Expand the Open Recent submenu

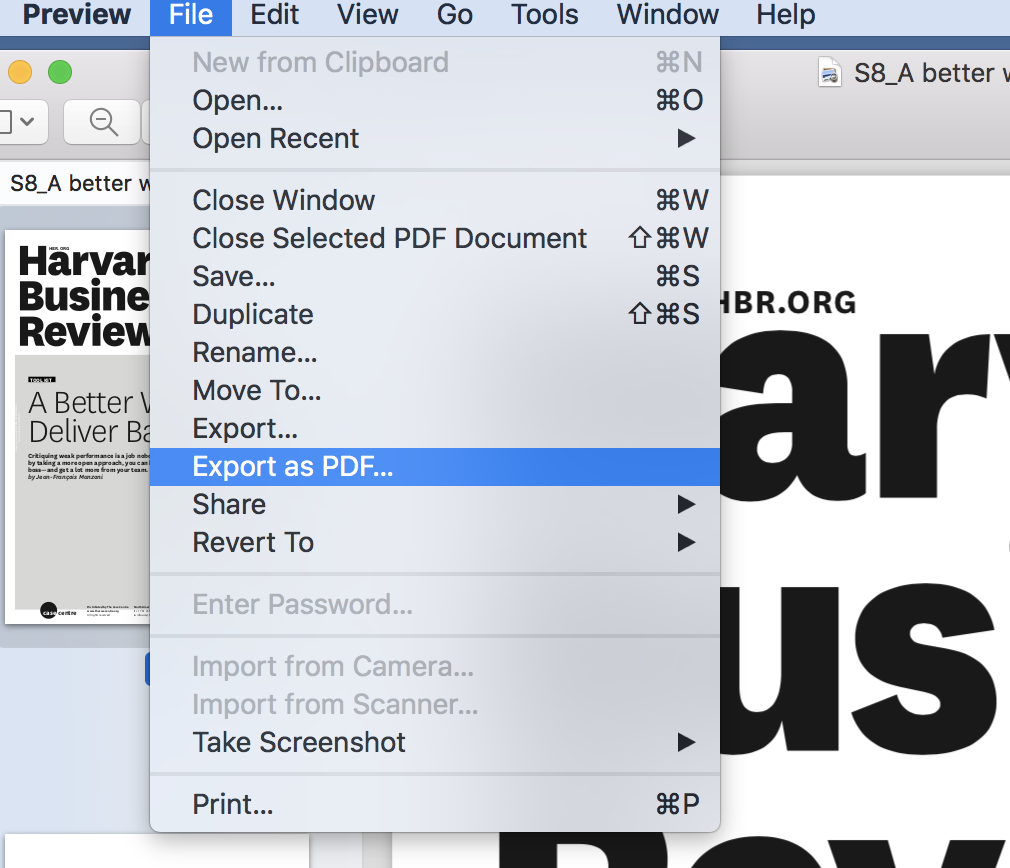click(435, 138)
